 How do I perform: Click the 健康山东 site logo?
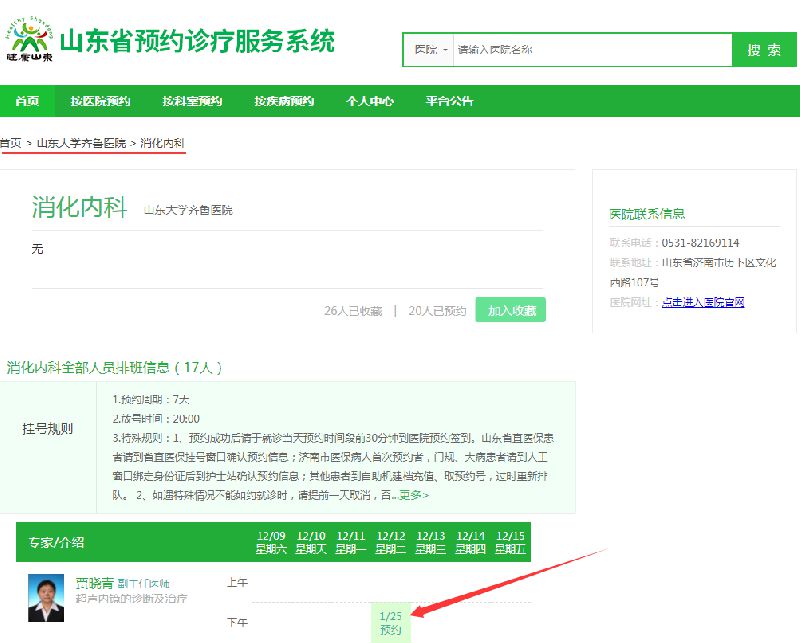(x=30, y=39)
